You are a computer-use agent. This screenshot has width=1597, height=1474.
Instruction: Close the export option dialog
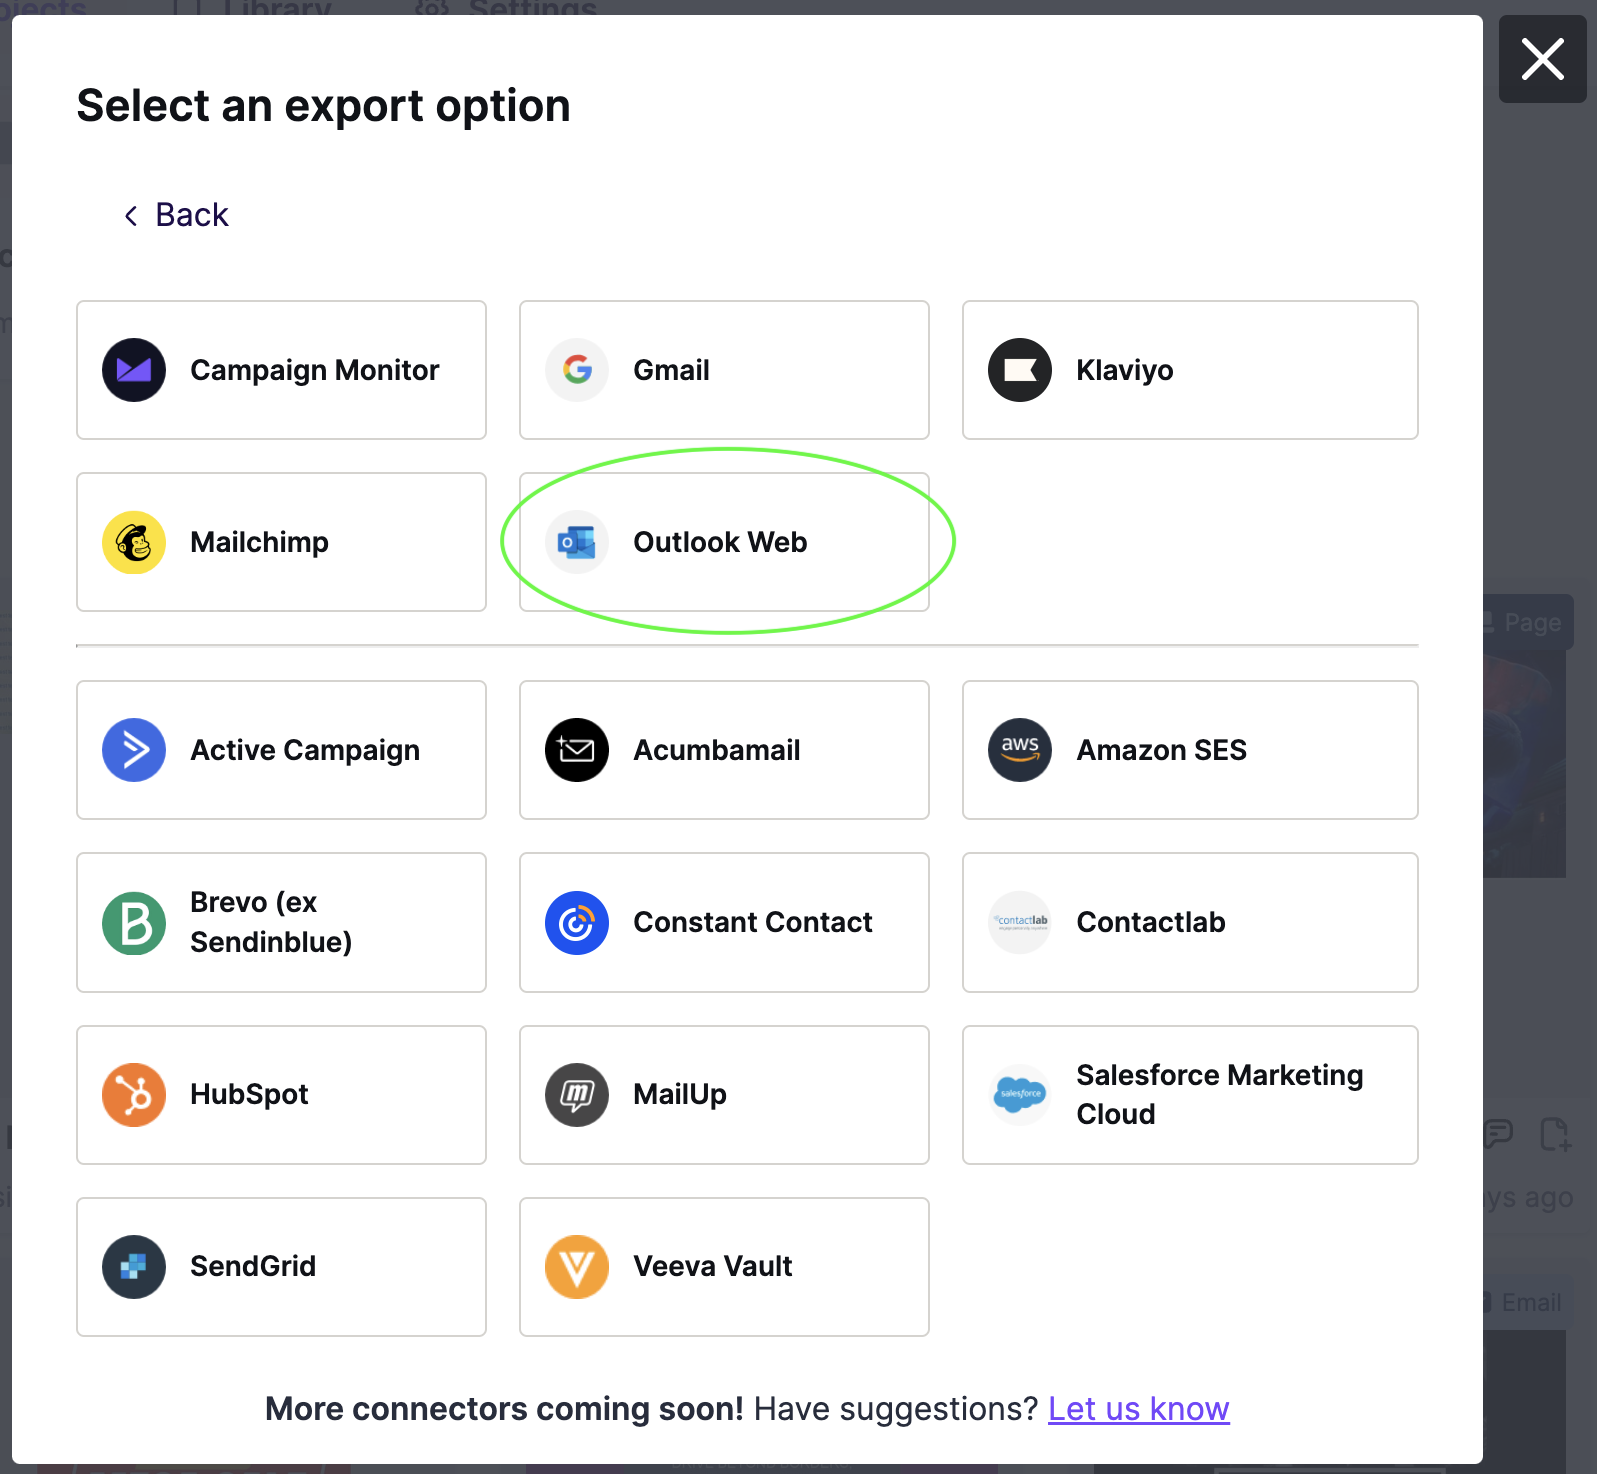(1542, 59)
